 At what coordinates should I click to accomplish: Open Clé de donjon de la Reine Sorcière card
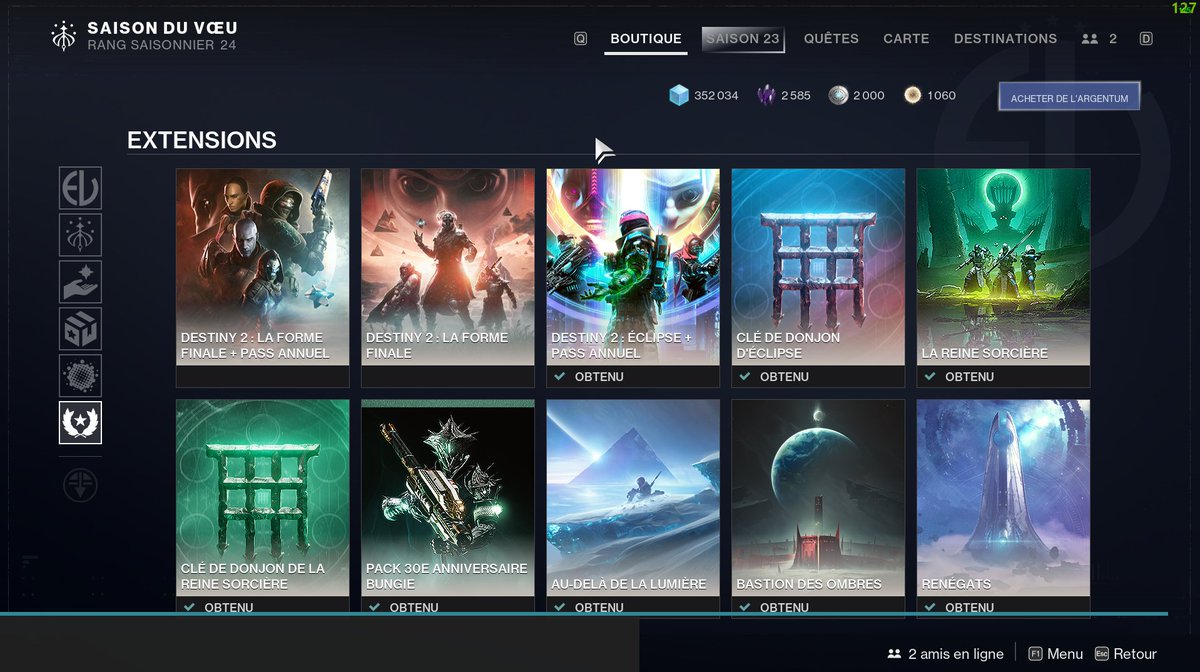coord(263,507)
